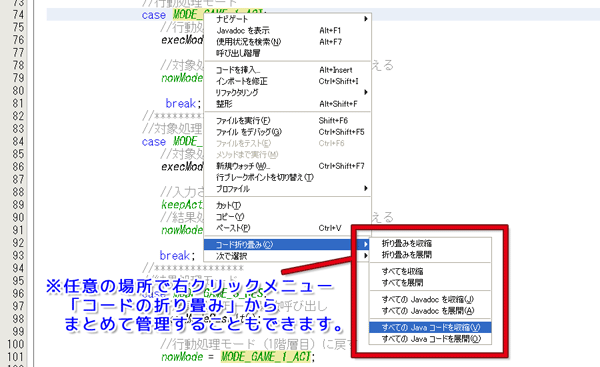Click highlighted コード折り畳み(C) menu item
The image size is (600, 367).
[287, 244]
